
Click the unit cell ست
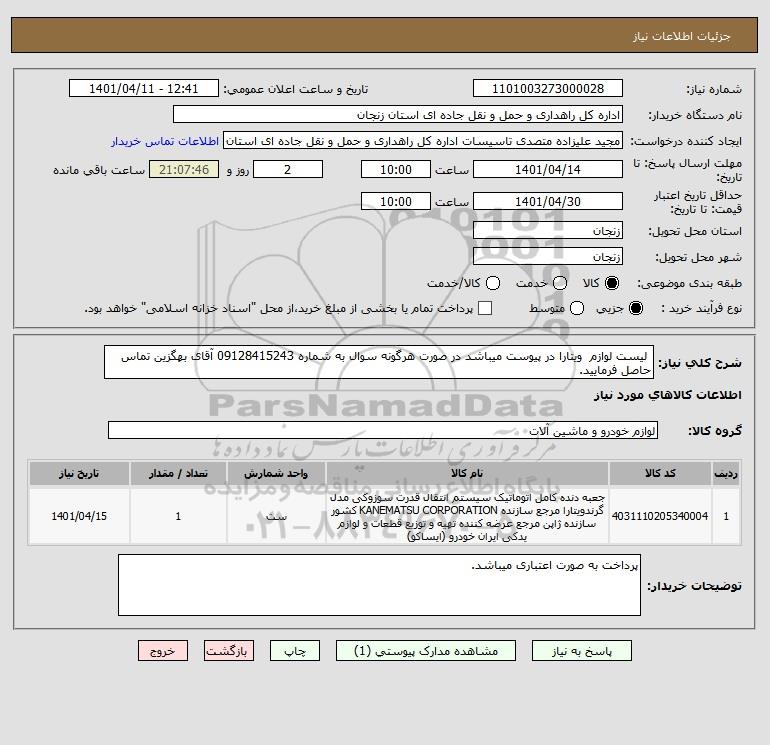point(276,516)
